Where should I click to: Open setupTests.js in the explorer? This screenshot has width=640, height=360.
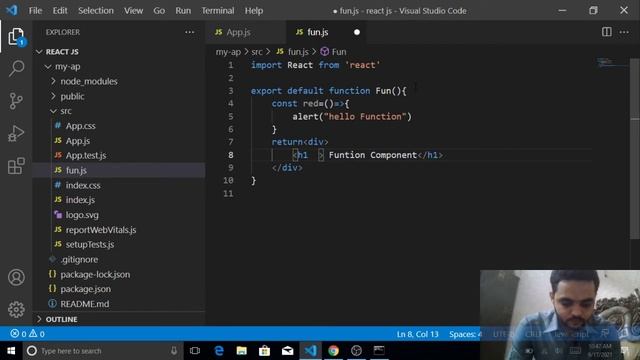coord(118,244)
